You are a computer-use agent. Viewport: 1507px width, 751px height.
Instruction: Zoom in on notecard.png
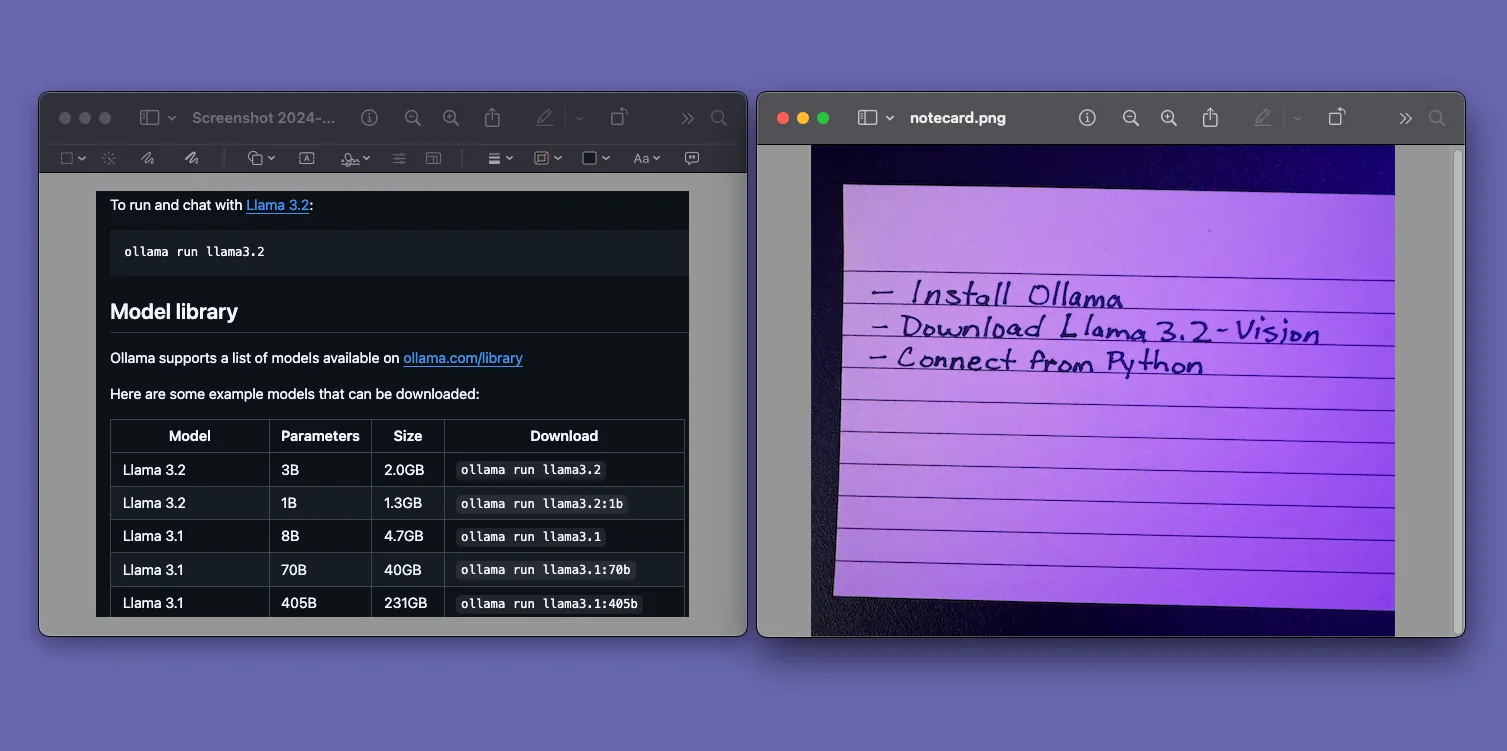[1168, 118]
